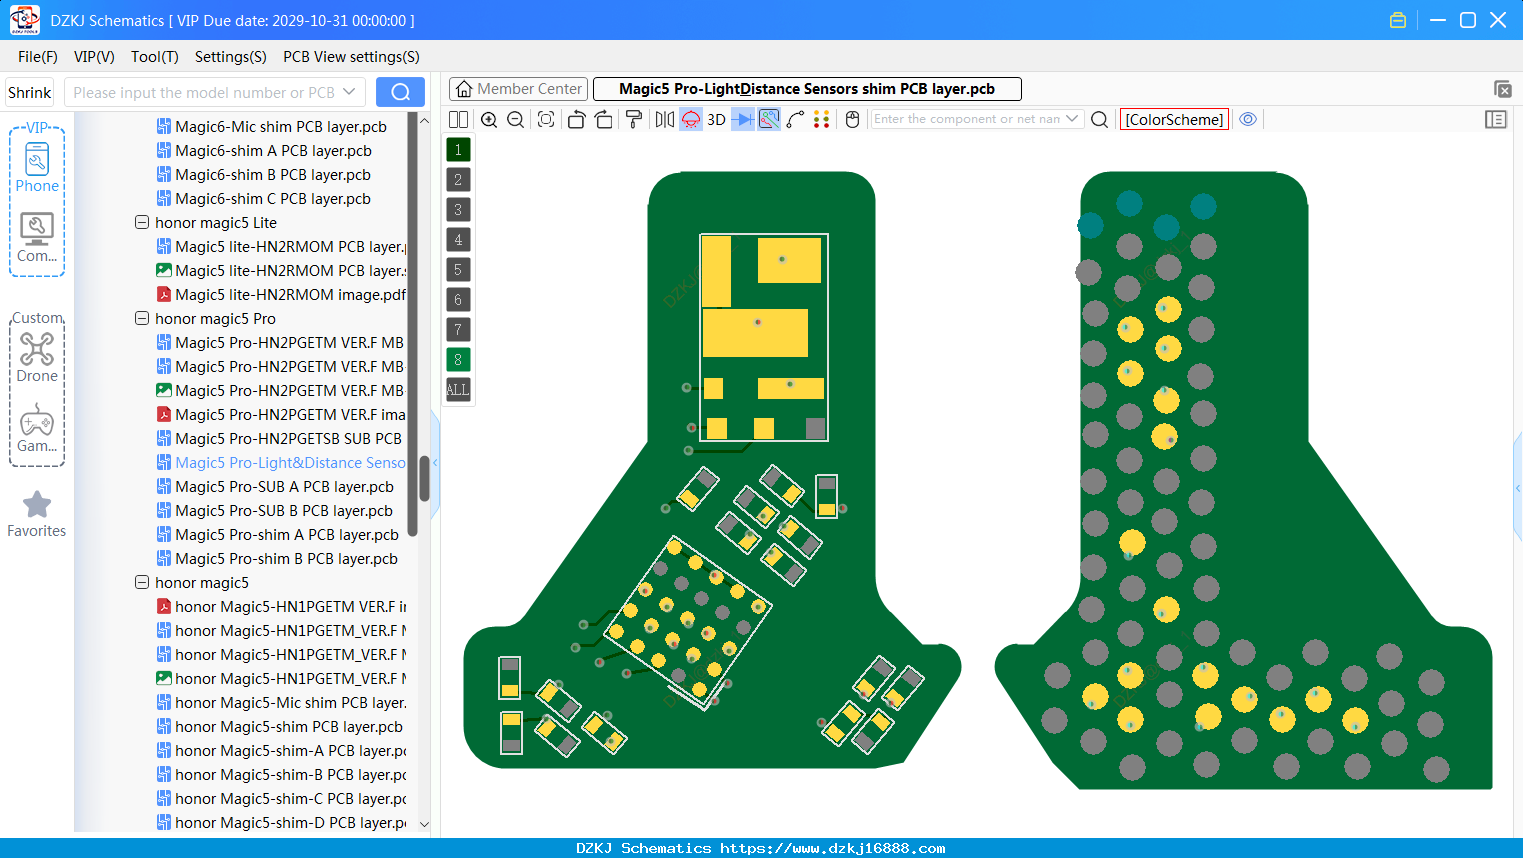Select the trace routing tool
Screen dimensions: 1523x858
click(x=796, y=119)
